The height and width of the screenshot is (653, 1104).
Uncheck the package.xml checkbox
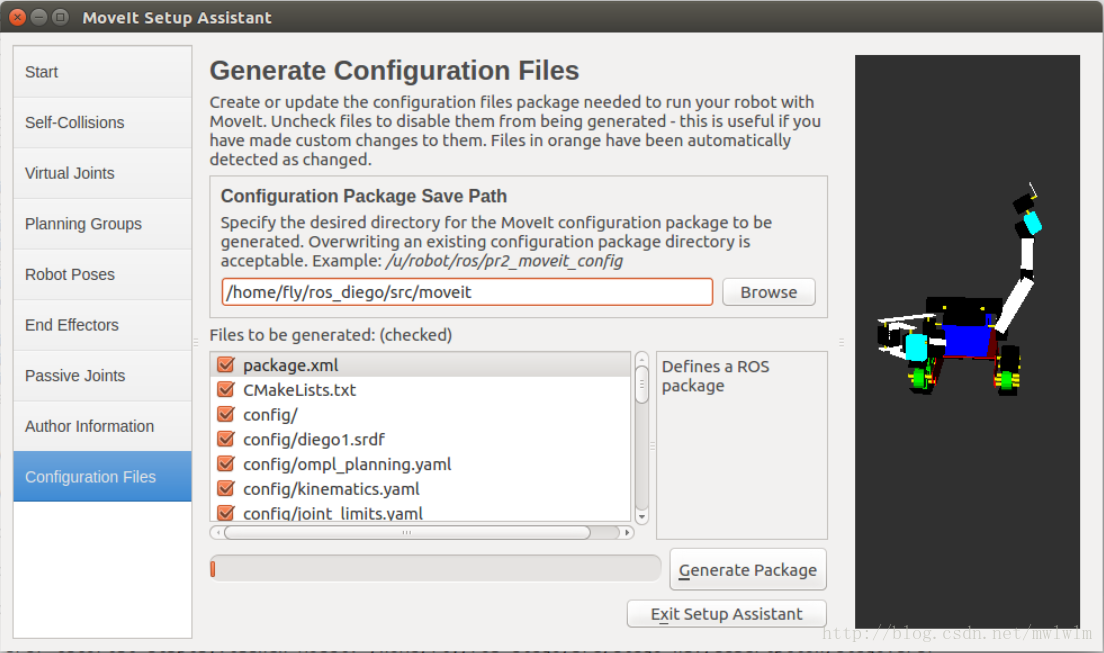[226, 365]
